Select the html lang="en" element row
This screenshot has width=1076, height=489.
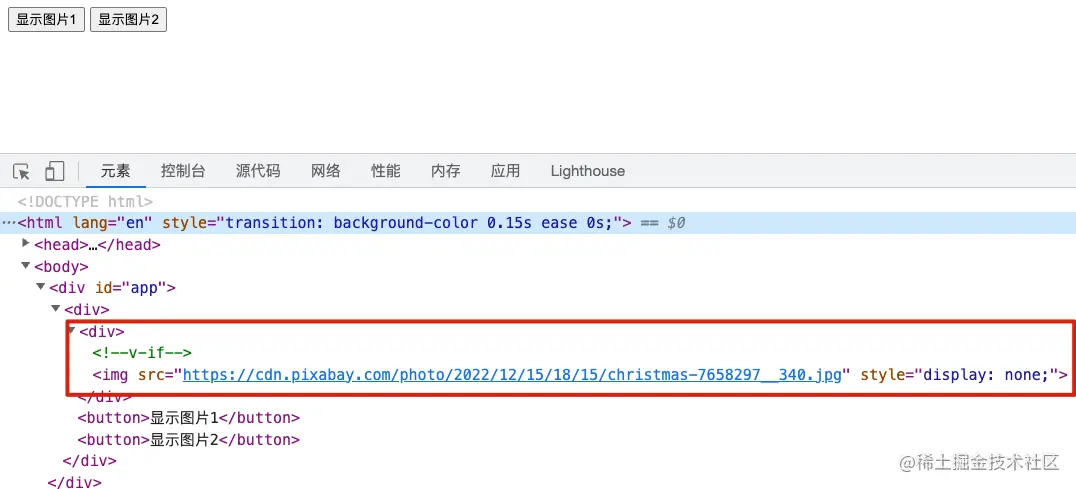538,223
